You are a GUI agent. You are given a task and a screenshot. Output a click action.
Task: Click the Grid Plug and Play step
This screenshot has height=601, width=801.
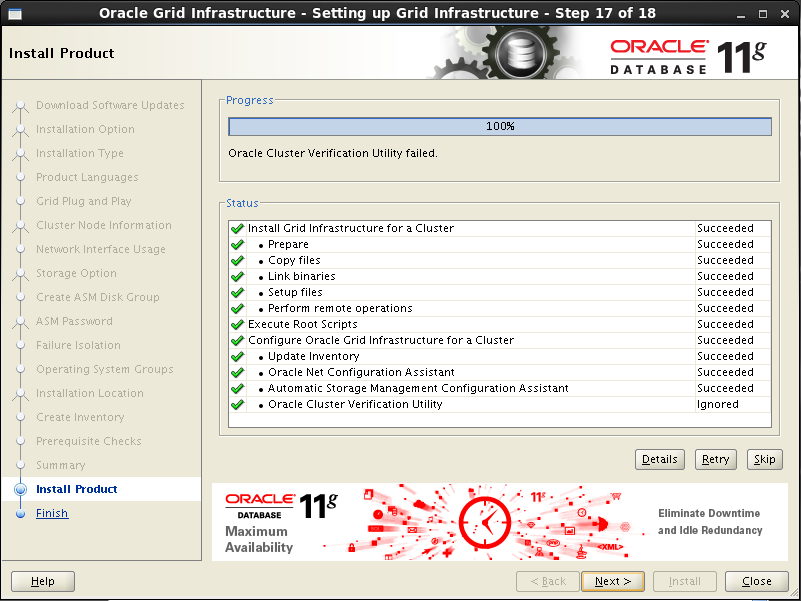point(84,201)
